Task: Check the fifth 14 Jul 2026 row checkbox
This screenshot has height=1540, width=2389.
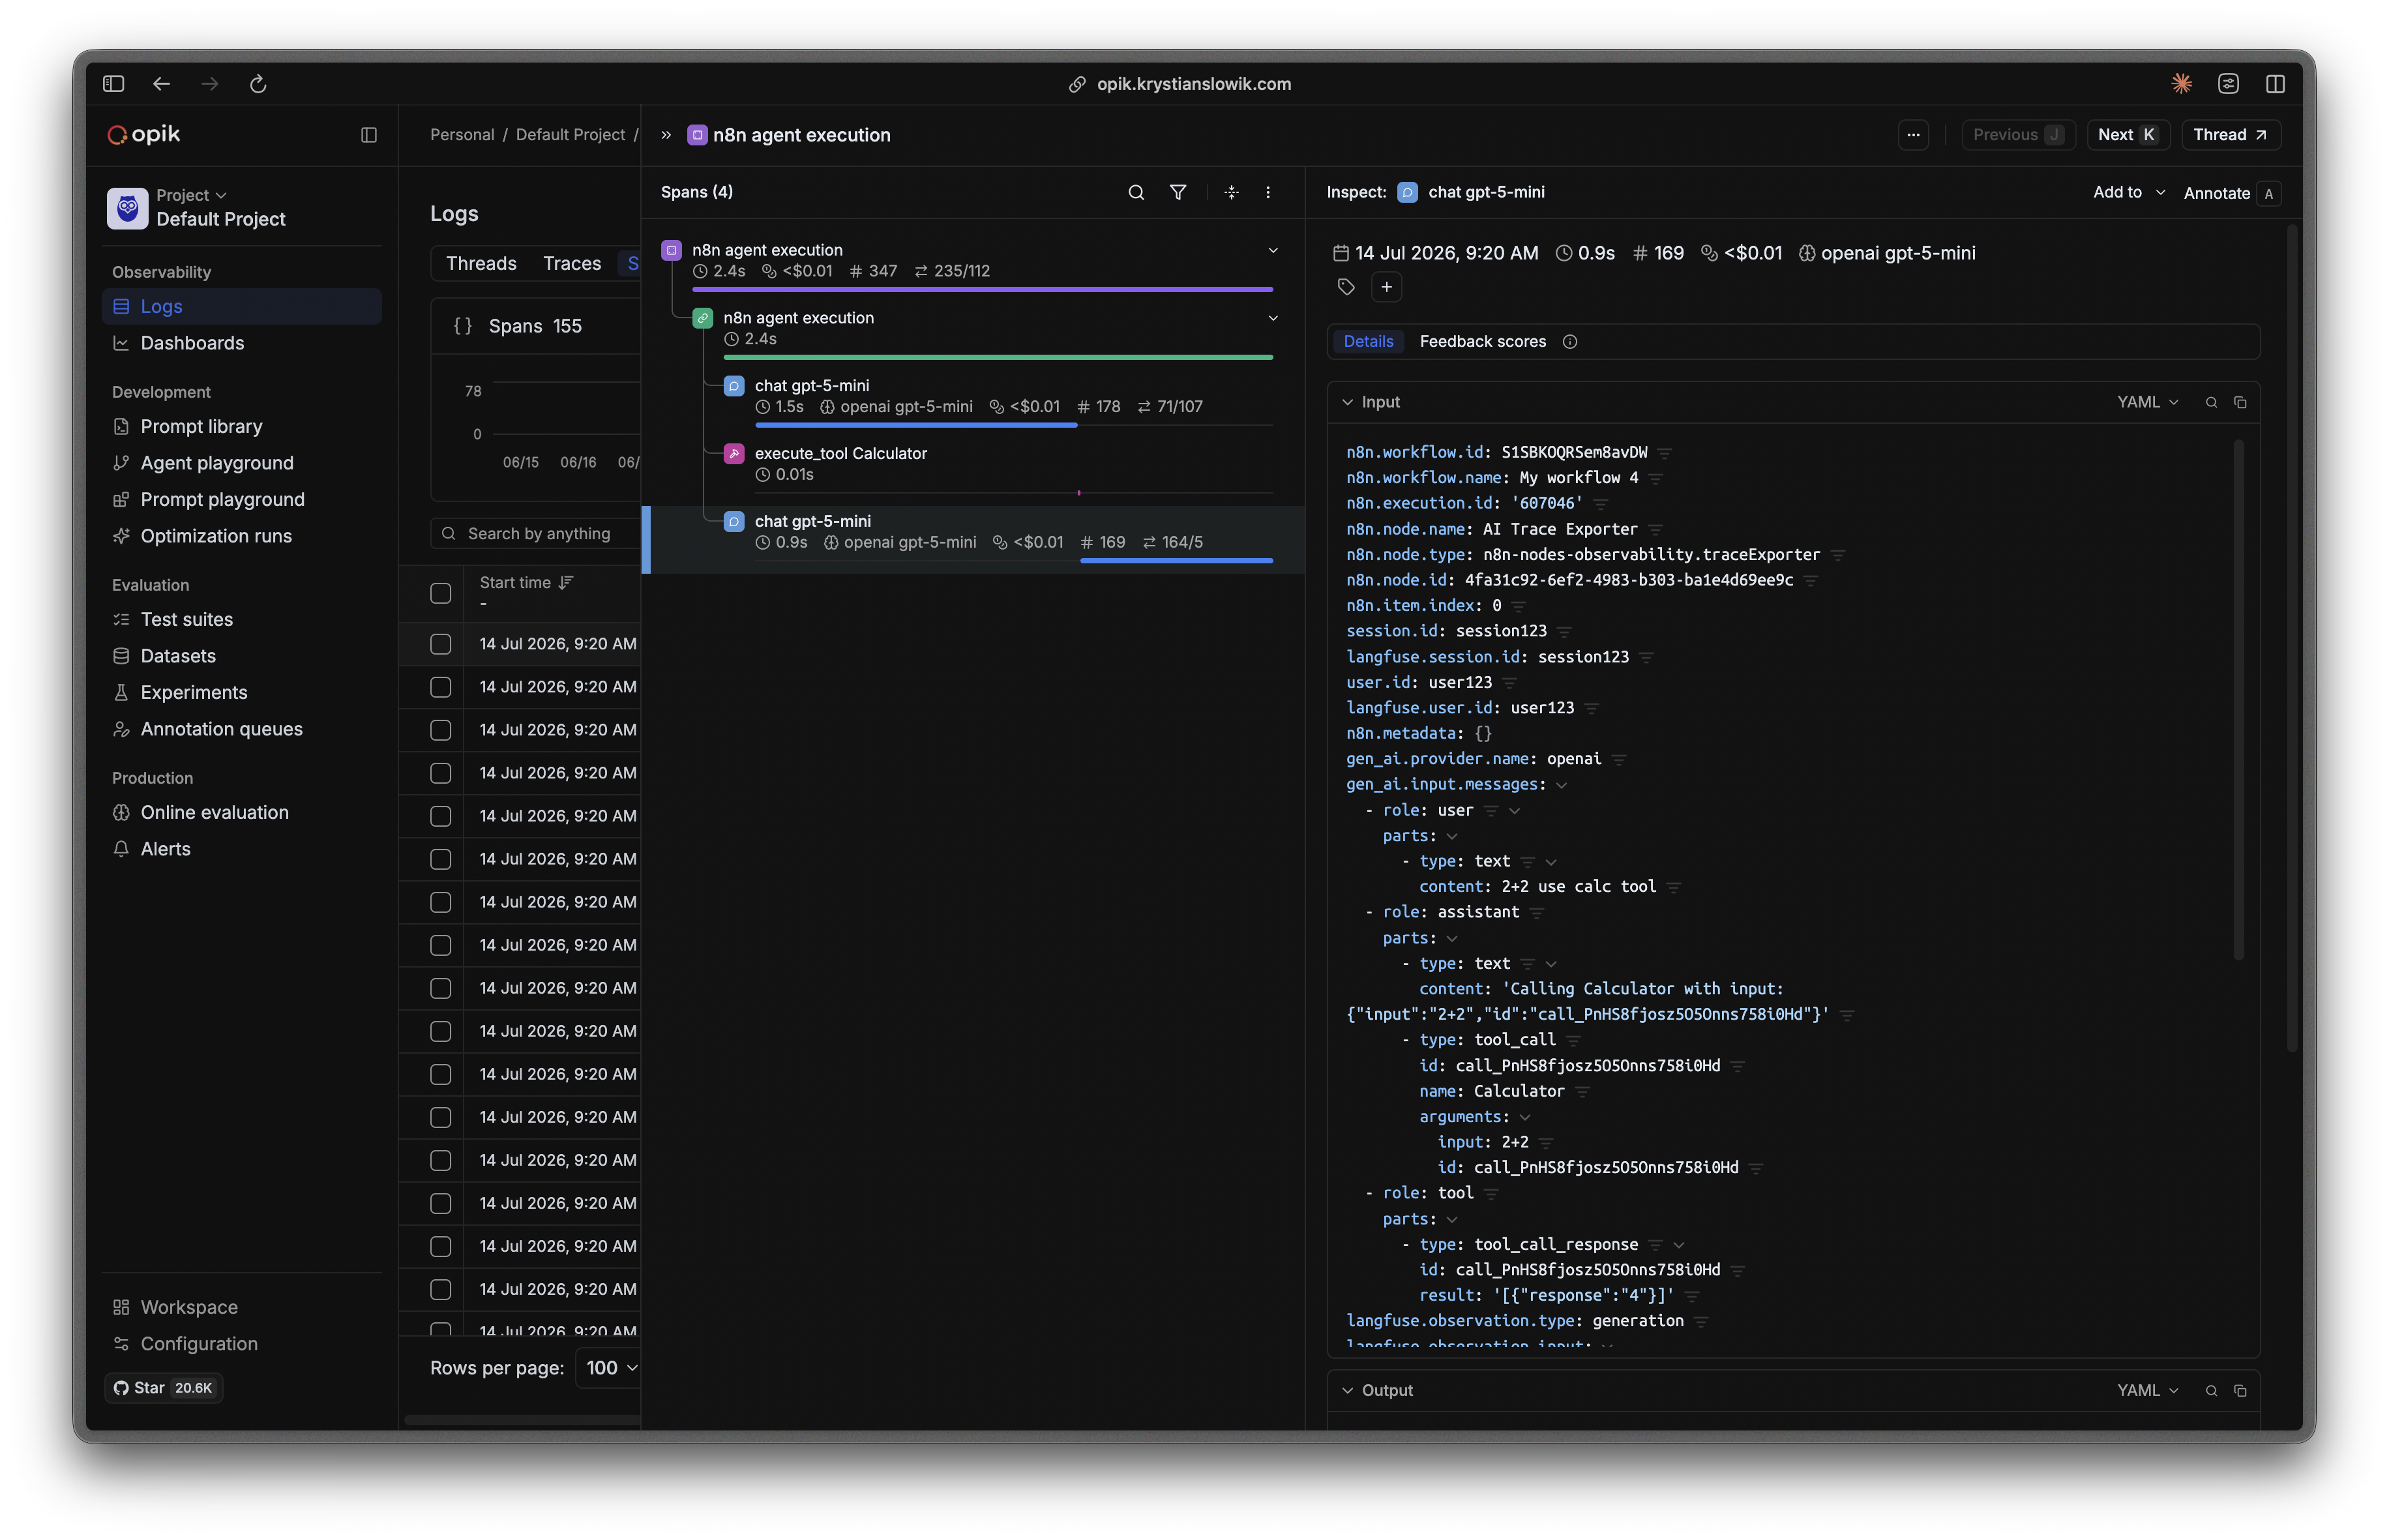Action: point(440,816)
